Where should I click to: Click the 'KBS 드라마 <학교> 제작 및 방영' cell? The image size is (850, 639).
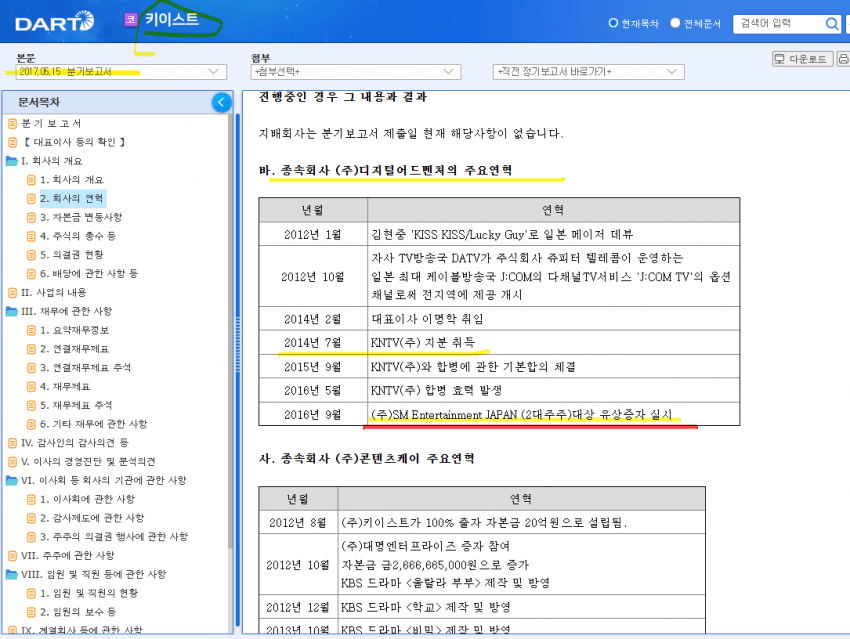pos(521,607)
